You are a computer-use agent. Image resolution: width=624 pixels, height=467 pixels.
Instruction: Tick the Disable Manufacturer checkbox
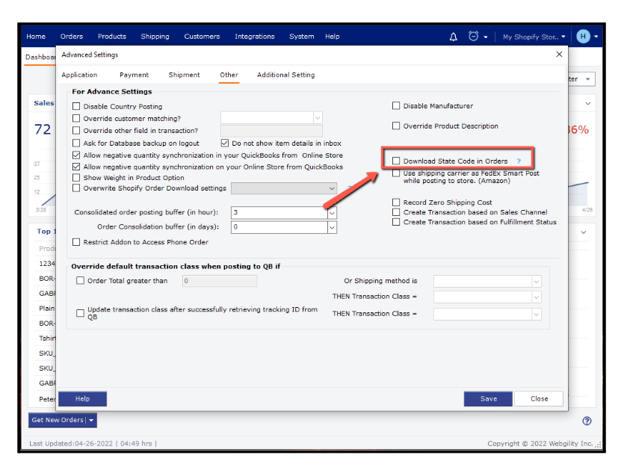pos(396,106)
